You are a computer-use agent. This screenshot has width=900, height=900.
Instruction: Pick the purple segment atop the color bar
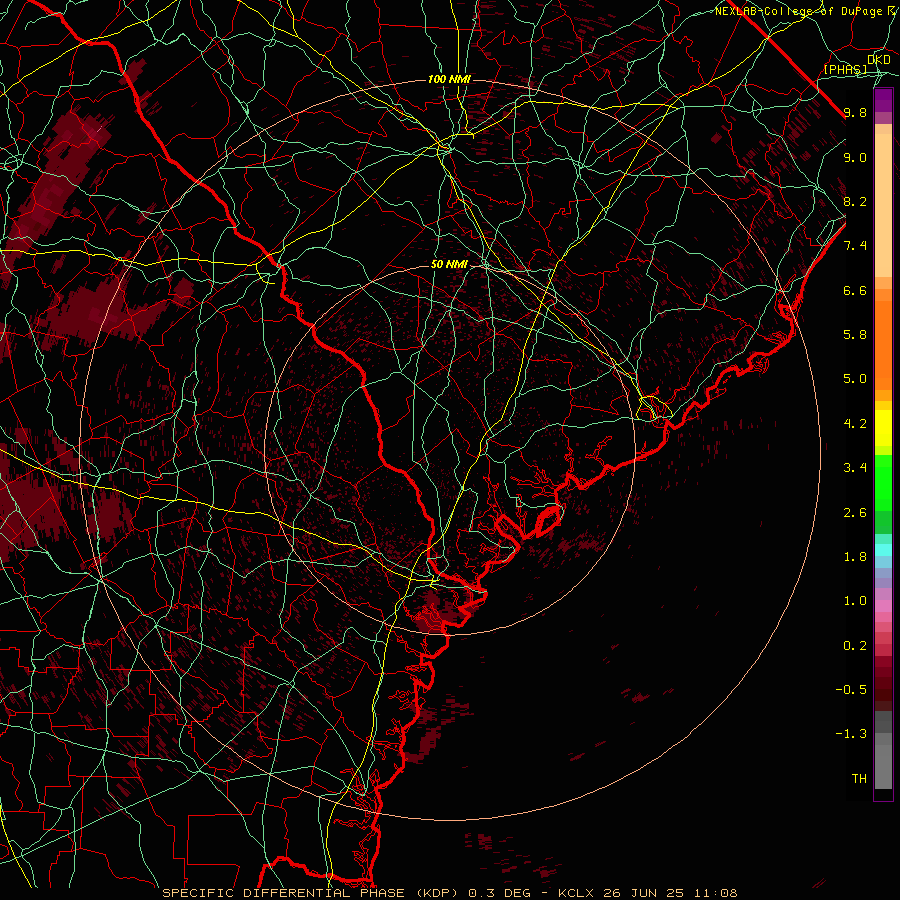[x=883, y=100]
